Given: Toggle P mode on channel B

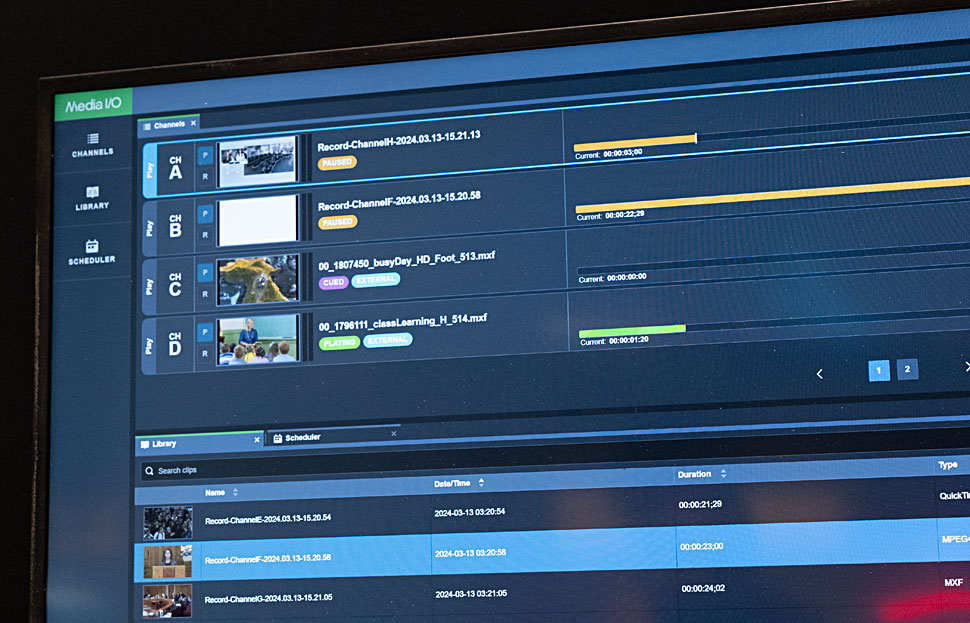Looking at the screenshot, I should click(x=205, y=214).
